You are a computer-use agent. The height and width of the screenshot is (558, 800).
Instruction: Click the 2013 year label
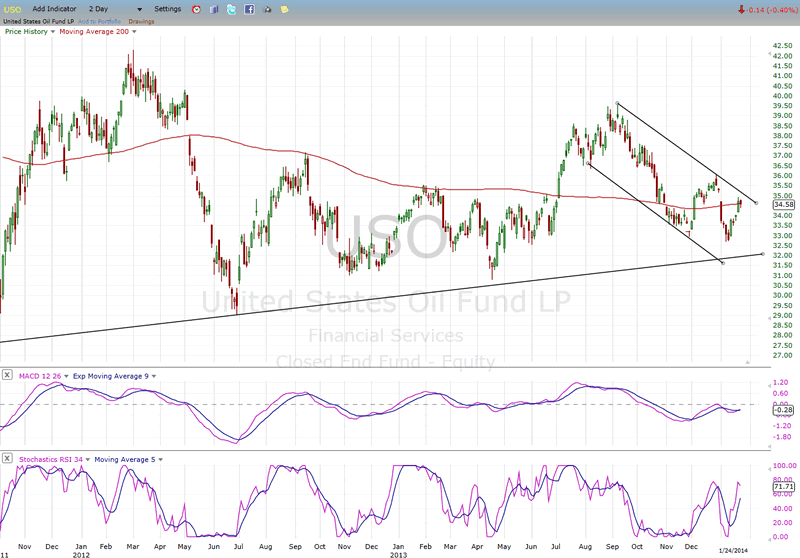[398, 554]
